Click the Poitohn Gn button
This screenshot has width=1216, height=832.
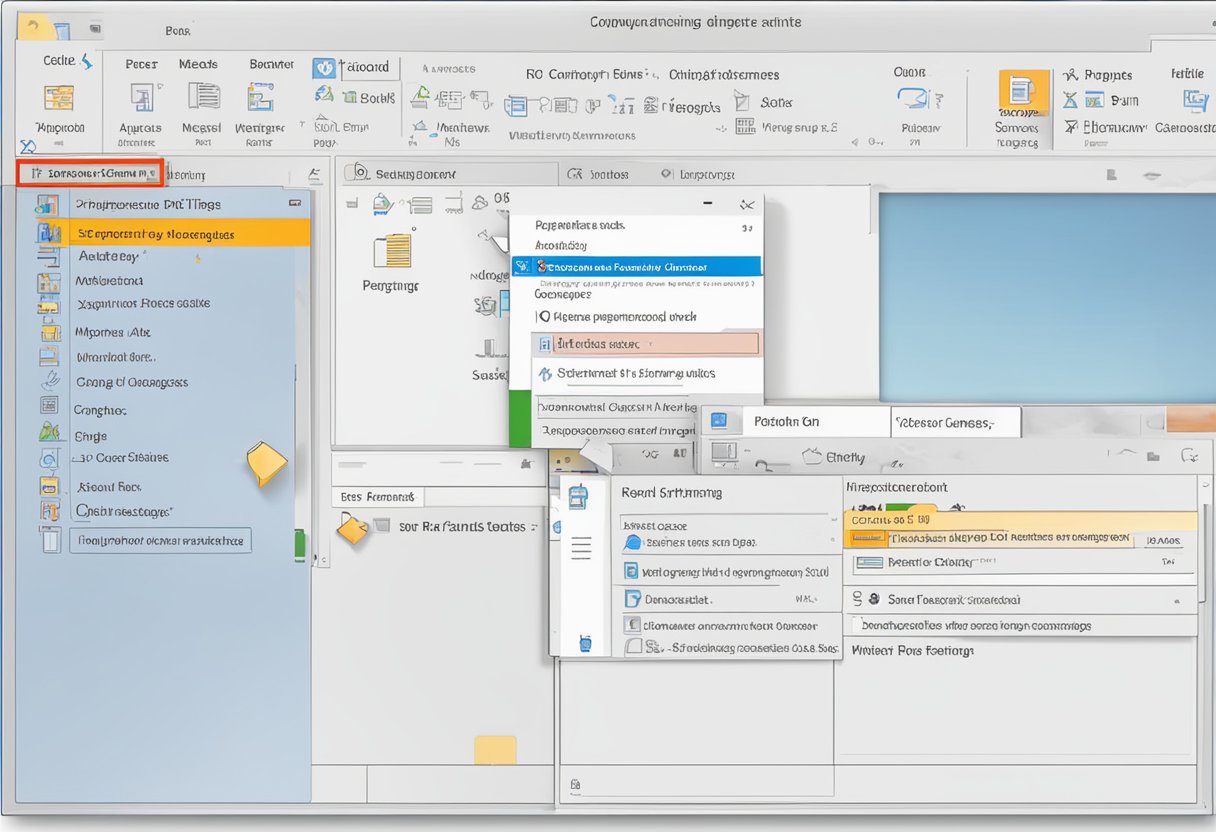tap(788, 421)
